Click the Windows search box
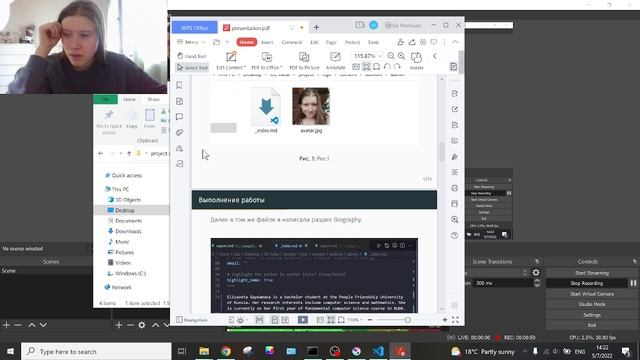This screenshot has height=360, width=640. 96,351
